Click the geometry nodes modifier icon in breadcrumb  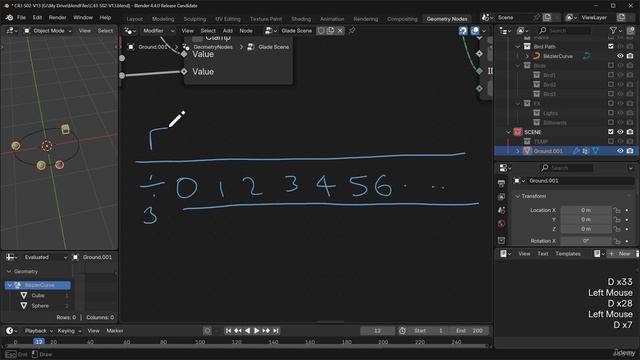coord(186,47)
